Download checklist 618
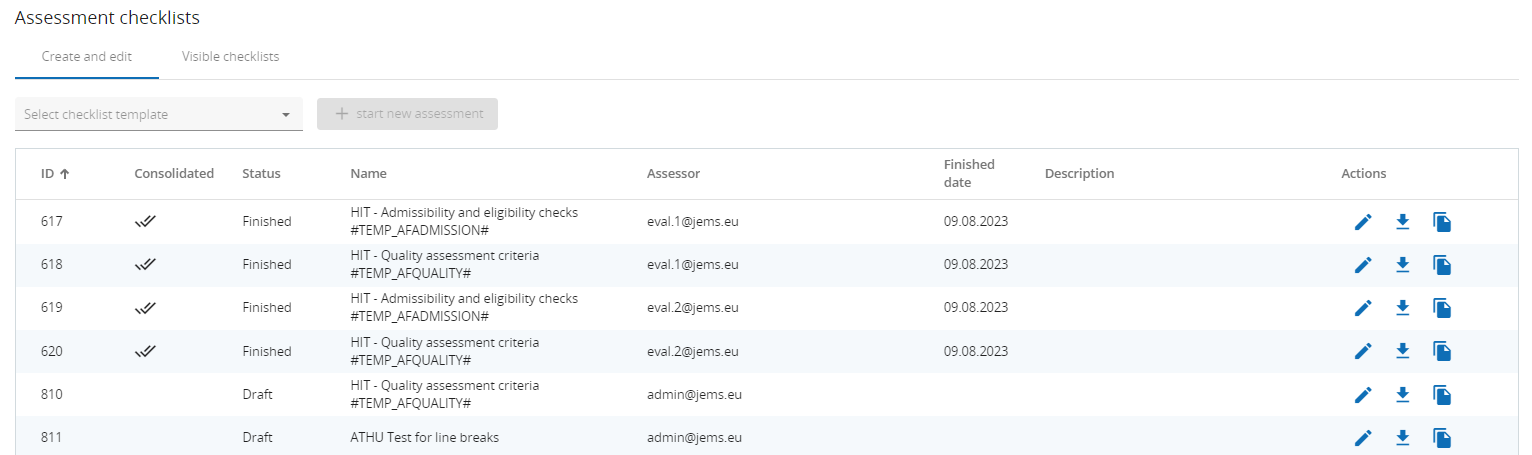The width and height of the screenshot is (1532, 455). (1402, 265)
